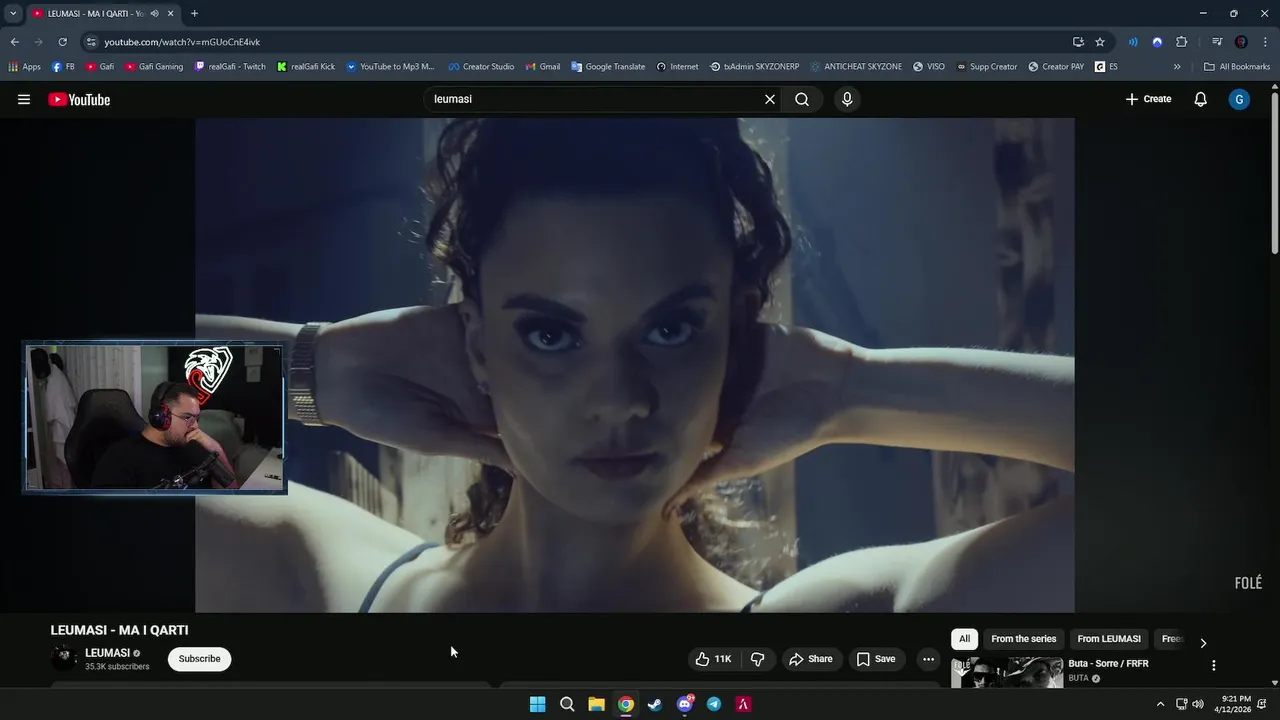Screen dimensions: 1280x720
Task: Go back in the browser
Action: [x=14, y=42]
